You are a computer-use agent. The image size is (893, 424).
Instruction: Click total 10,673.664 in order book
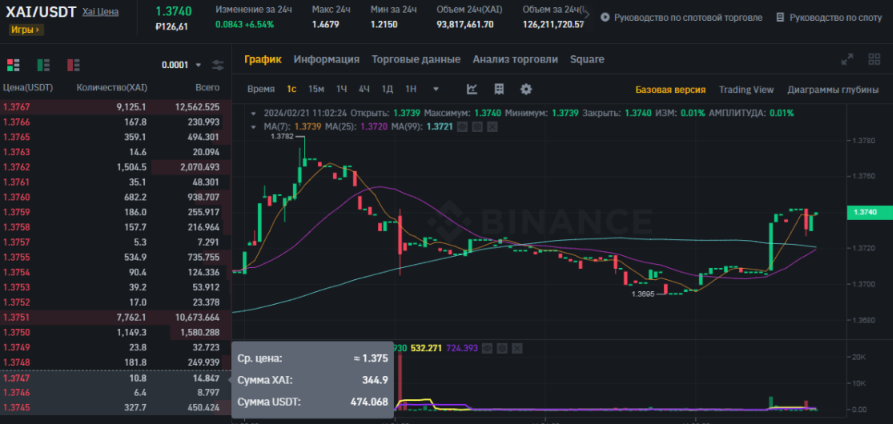coord(195,317)
